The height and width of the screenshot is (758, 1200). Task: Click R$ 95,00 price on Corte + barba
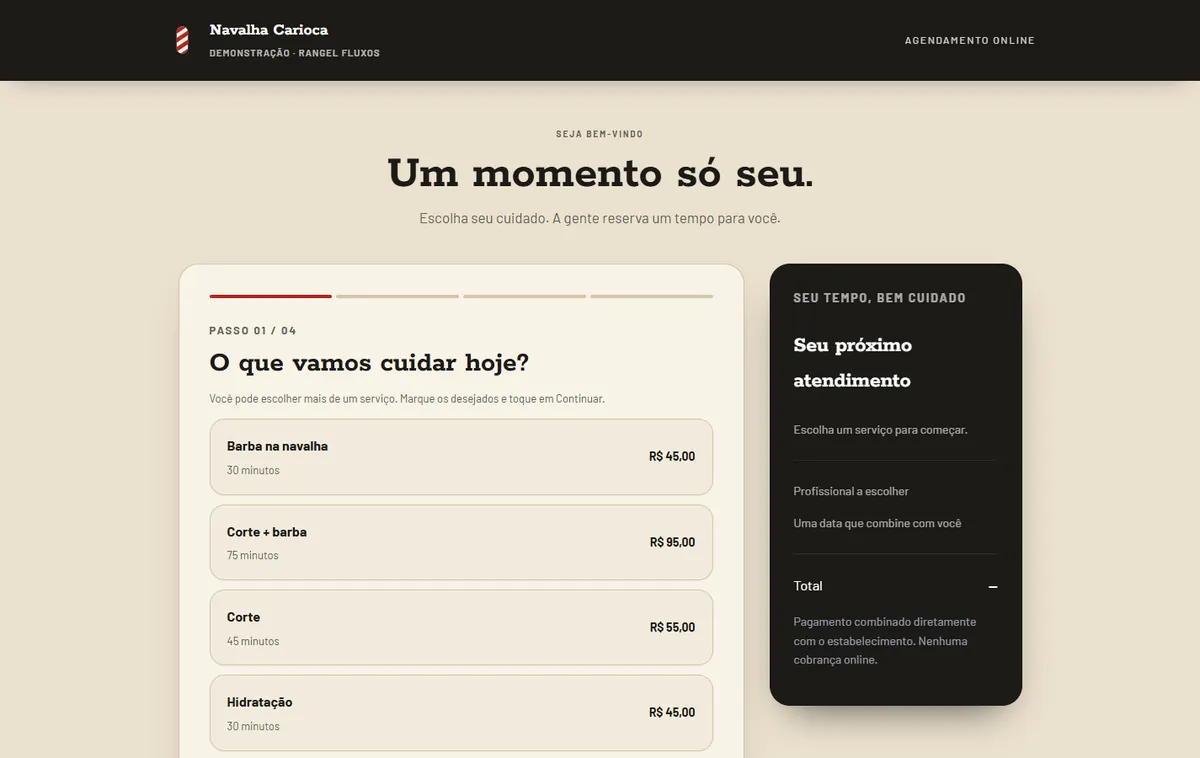point(672,542)
